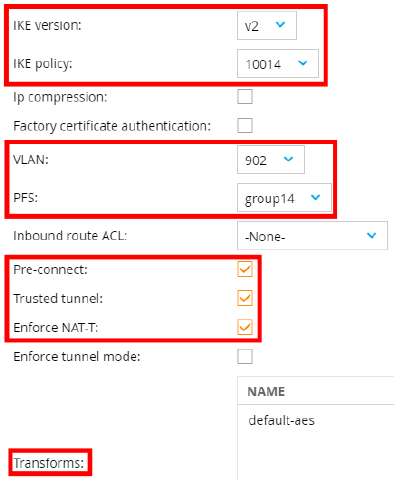Enable Factory certificate authentication checkbox
Viewport: 400px width, 491px height.
[x=245, y=126]
